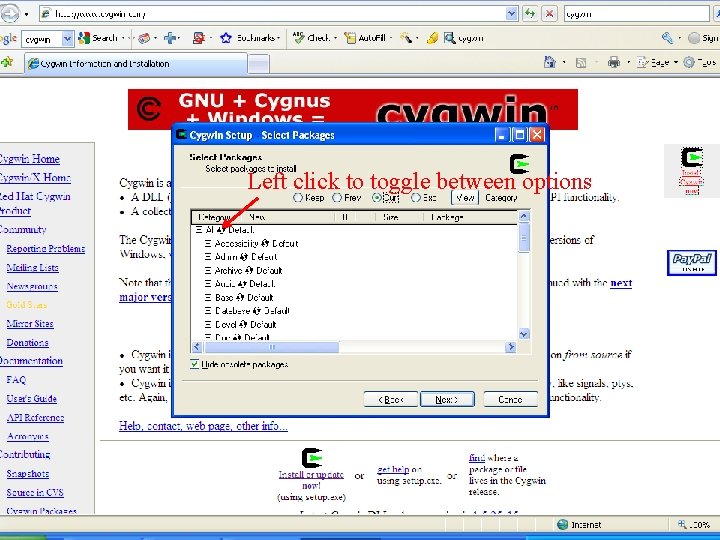Expand the Database category node
The width and height of the screenshot is (720, 540).
pyautogui.click(x=208, y=311)
